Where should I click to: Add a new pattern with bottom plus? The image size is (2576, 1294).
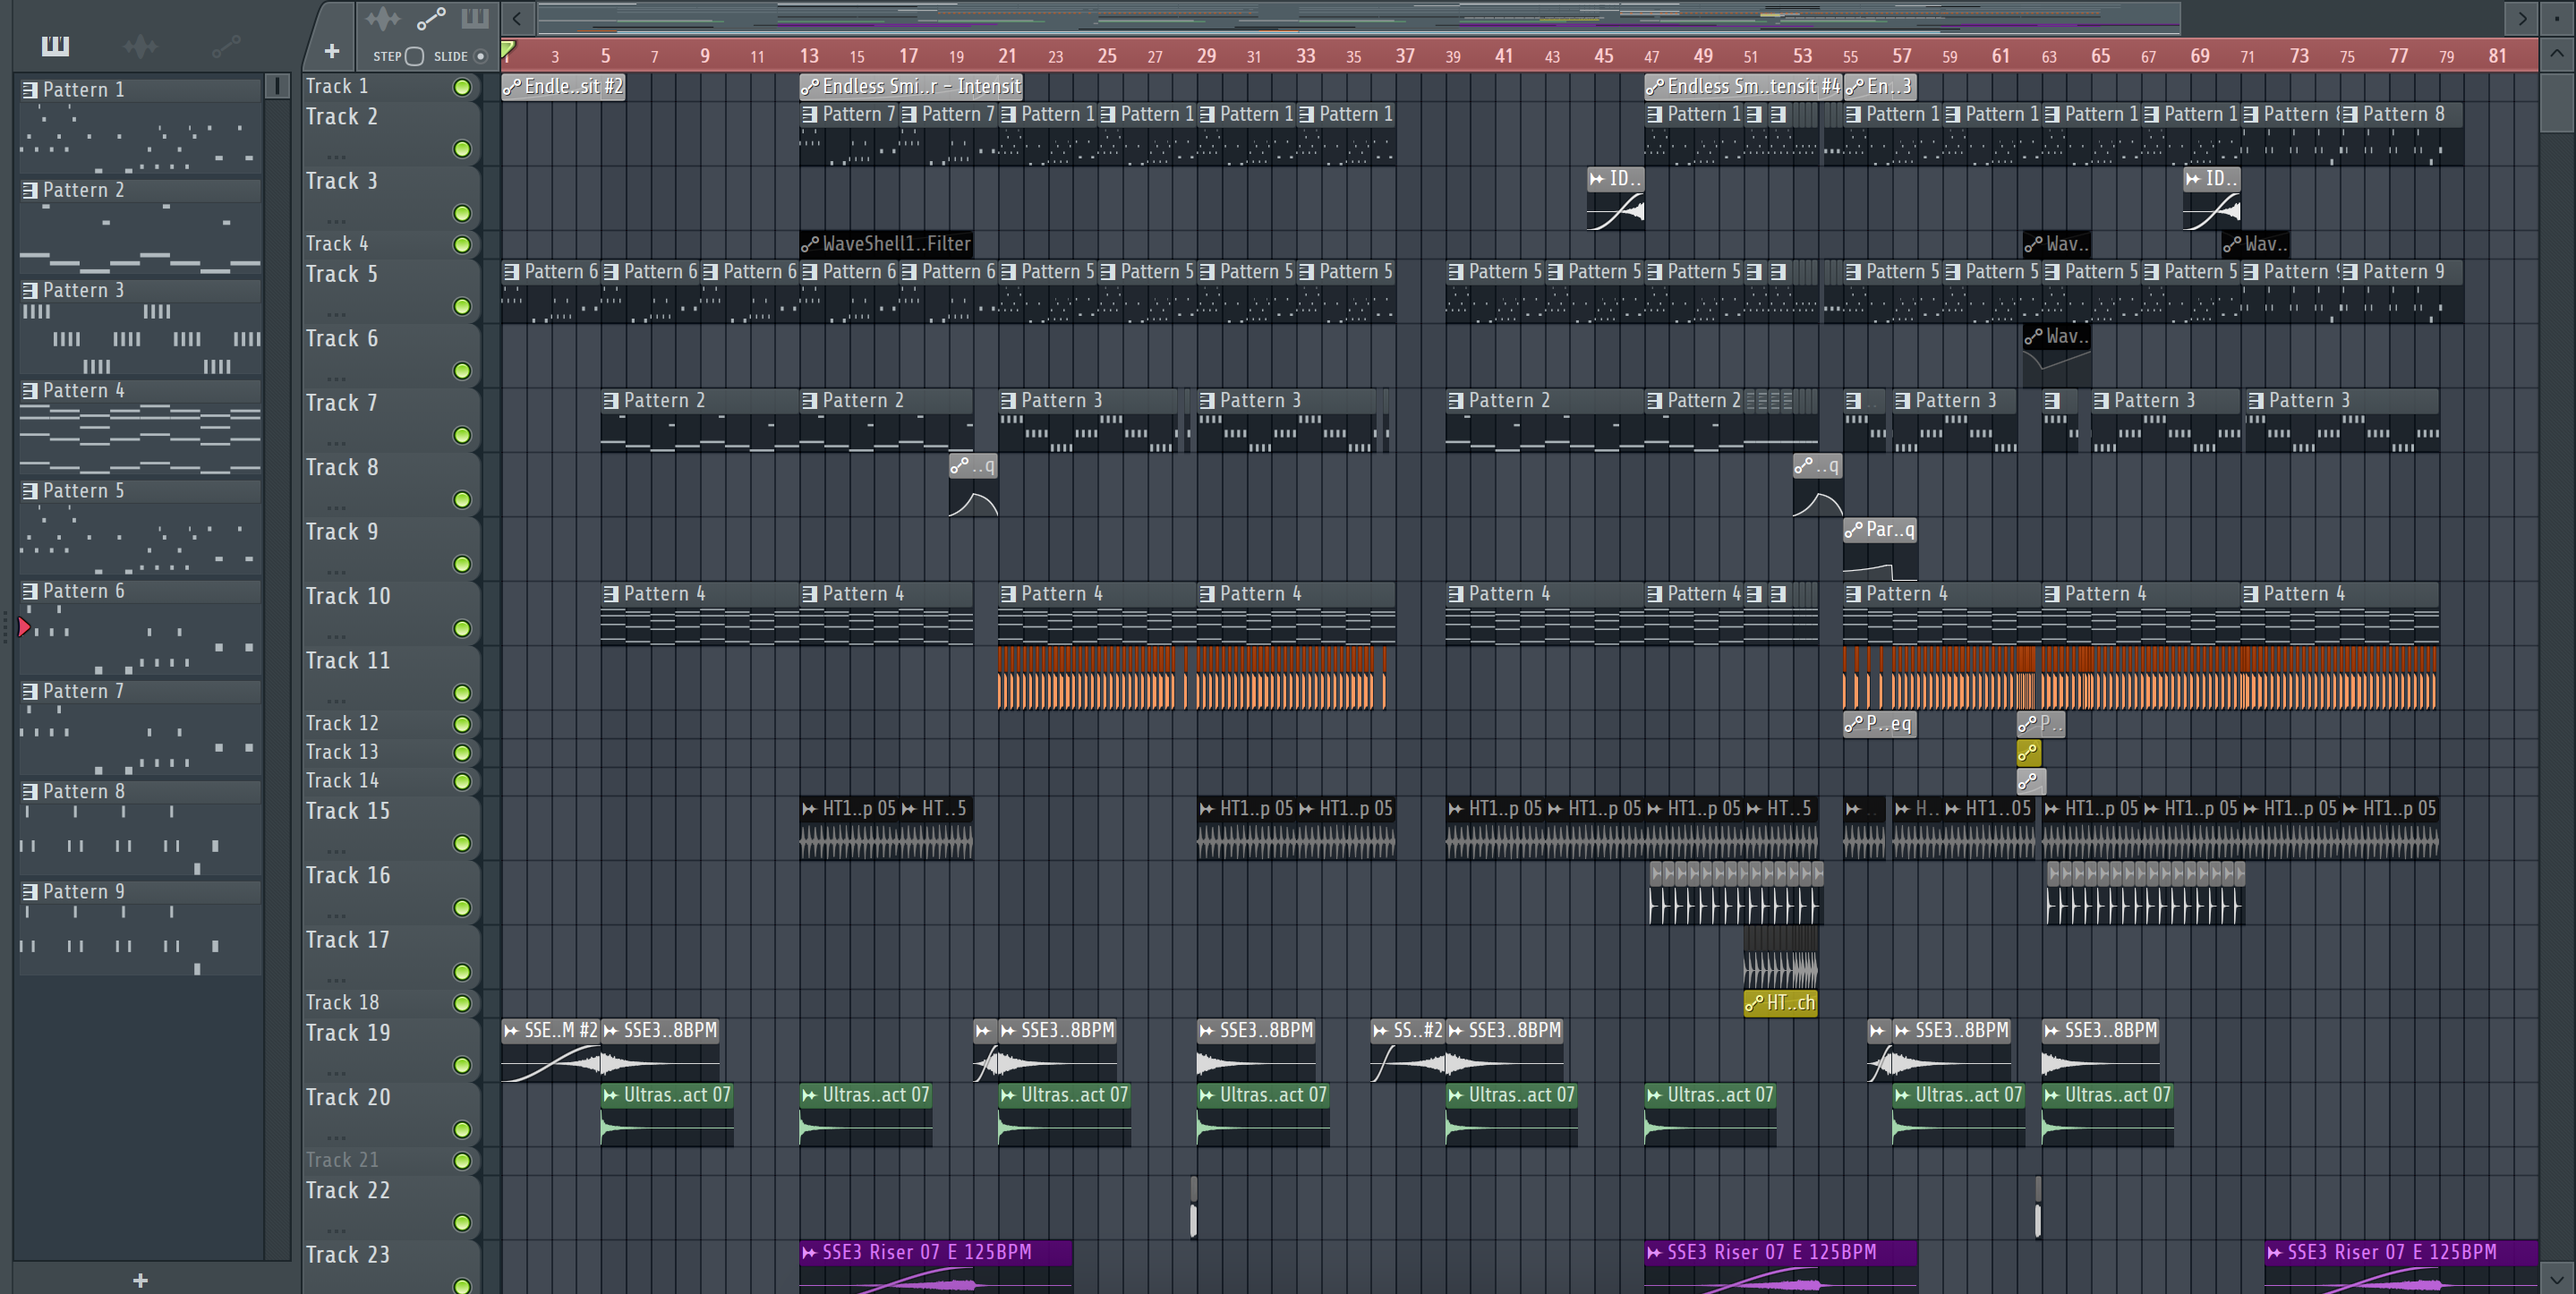[x=140, y=1280]
